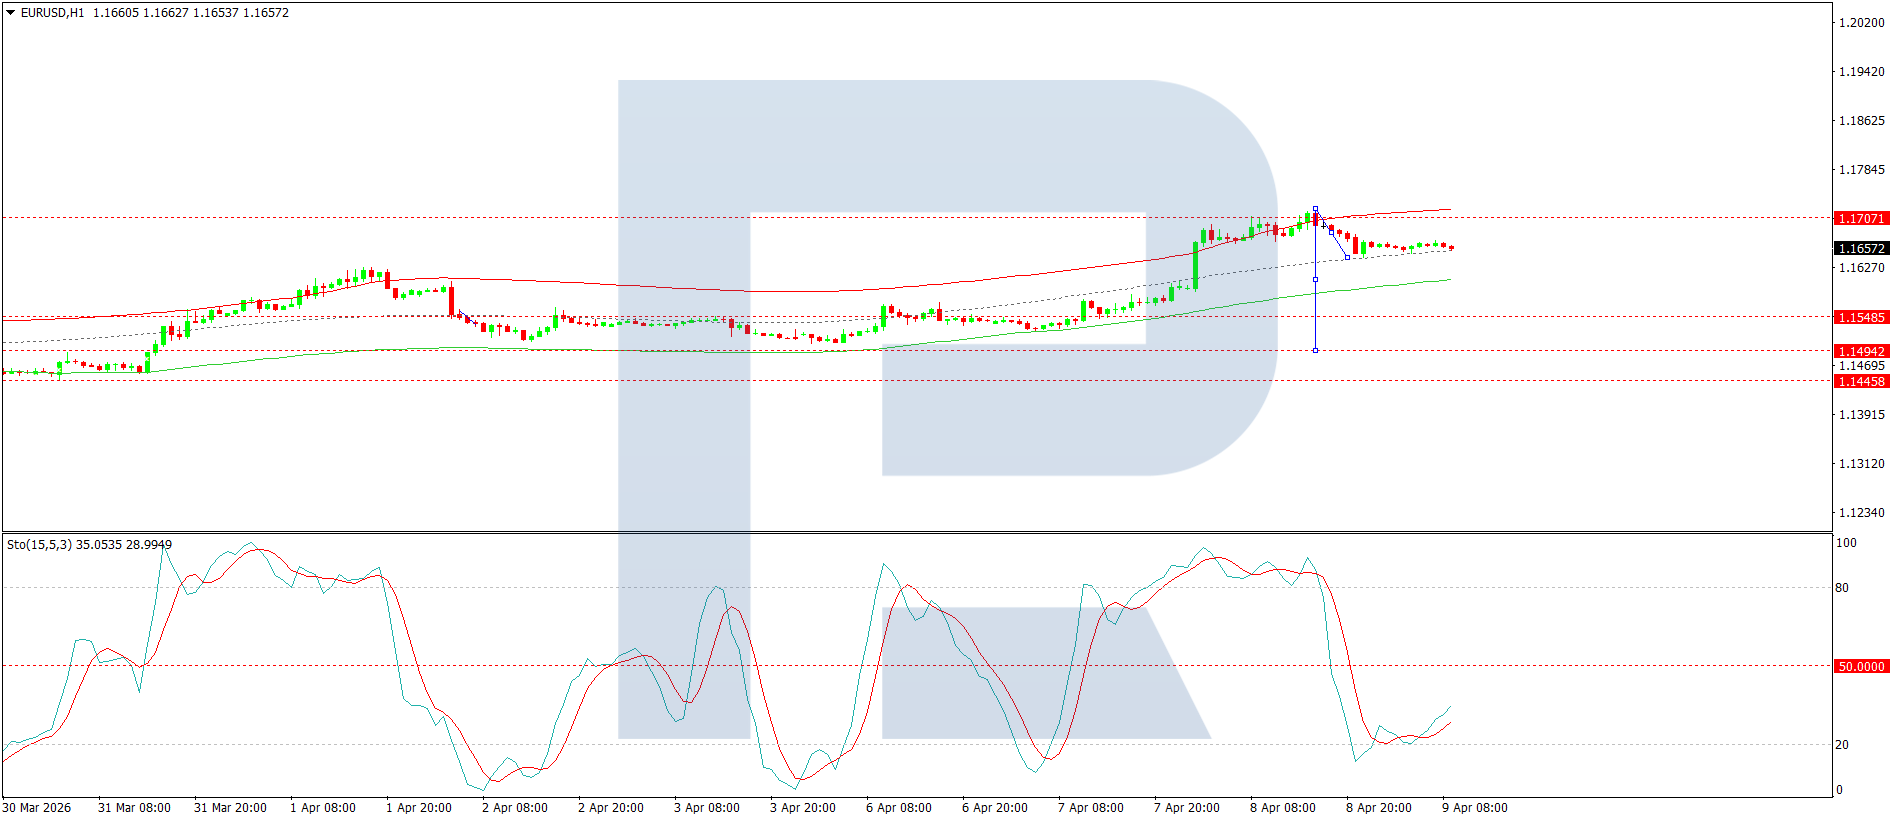Screen dimensions: 1896x820
Task: Select the current price 1.16572 label
Action: pos(1861,248)
